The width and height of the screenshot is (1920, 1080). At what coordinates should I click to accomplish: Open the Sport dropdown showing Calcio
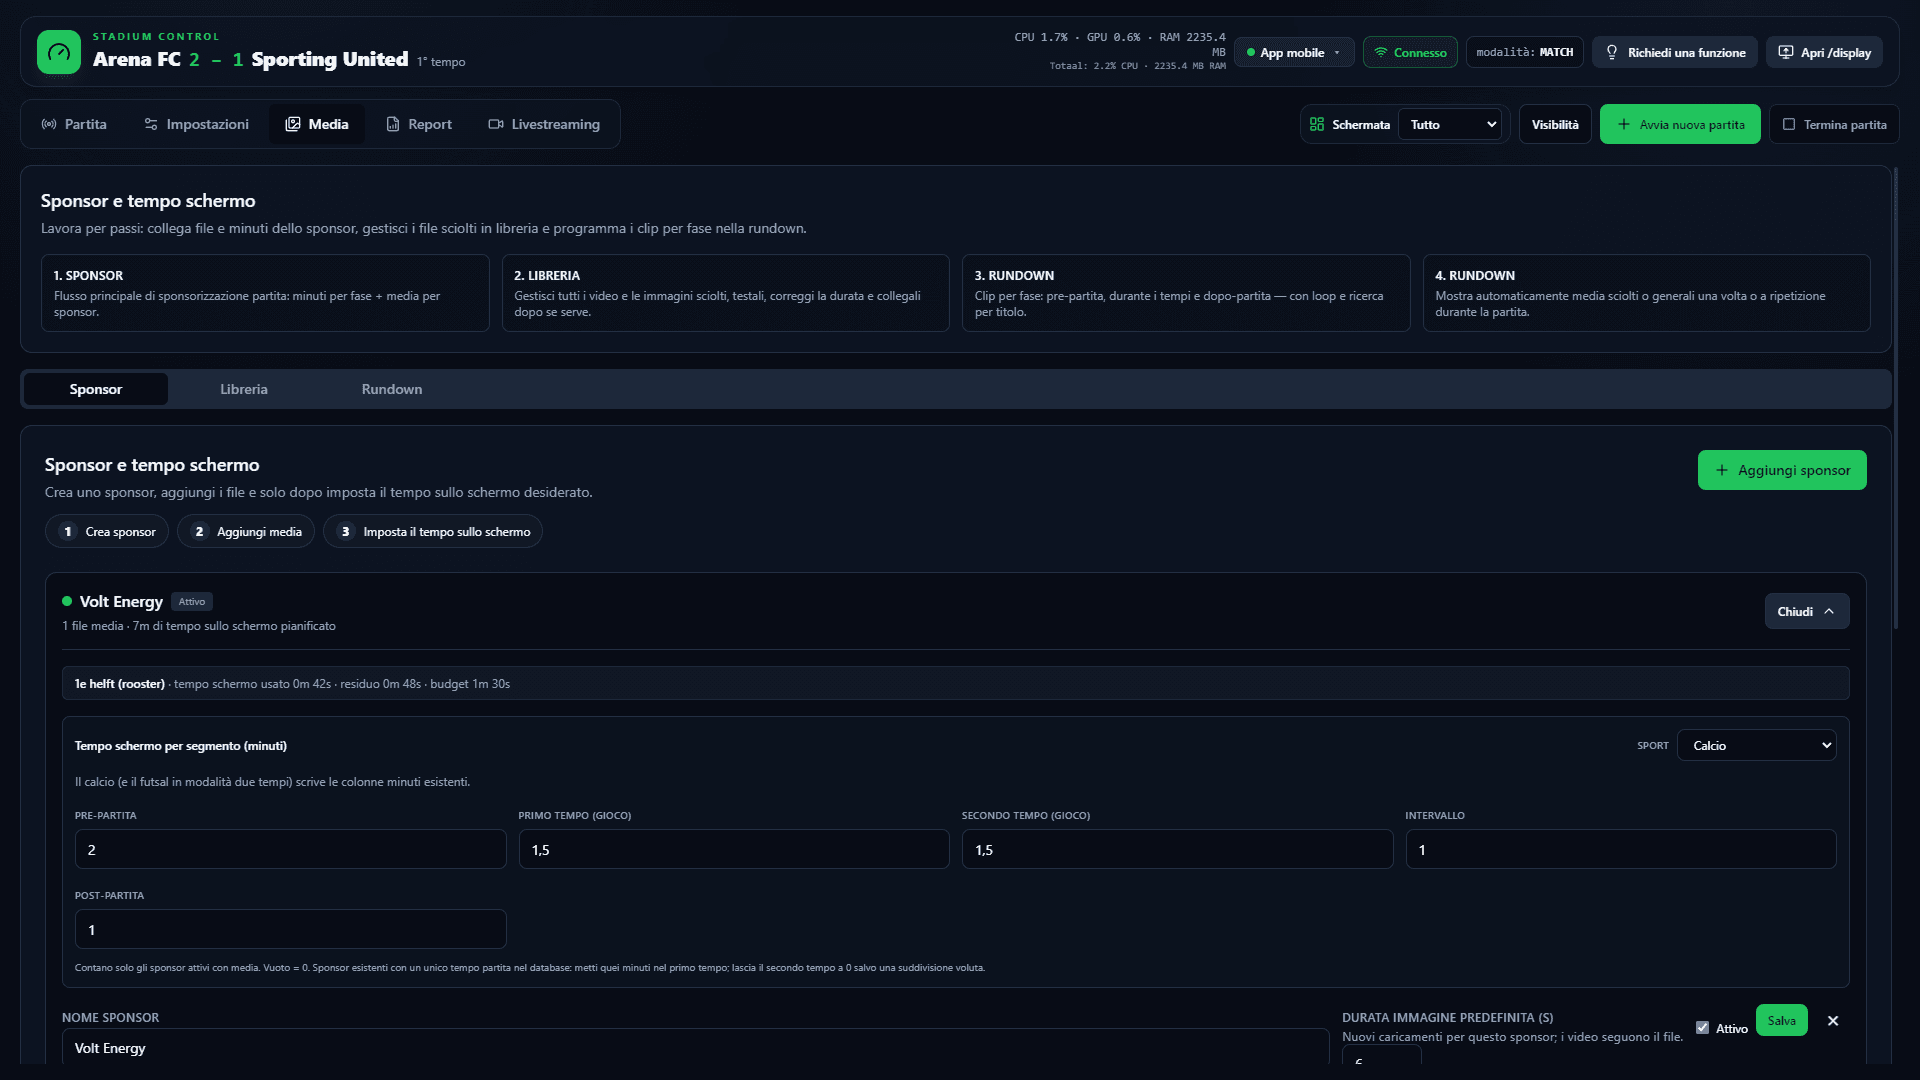click(1756, 745)
